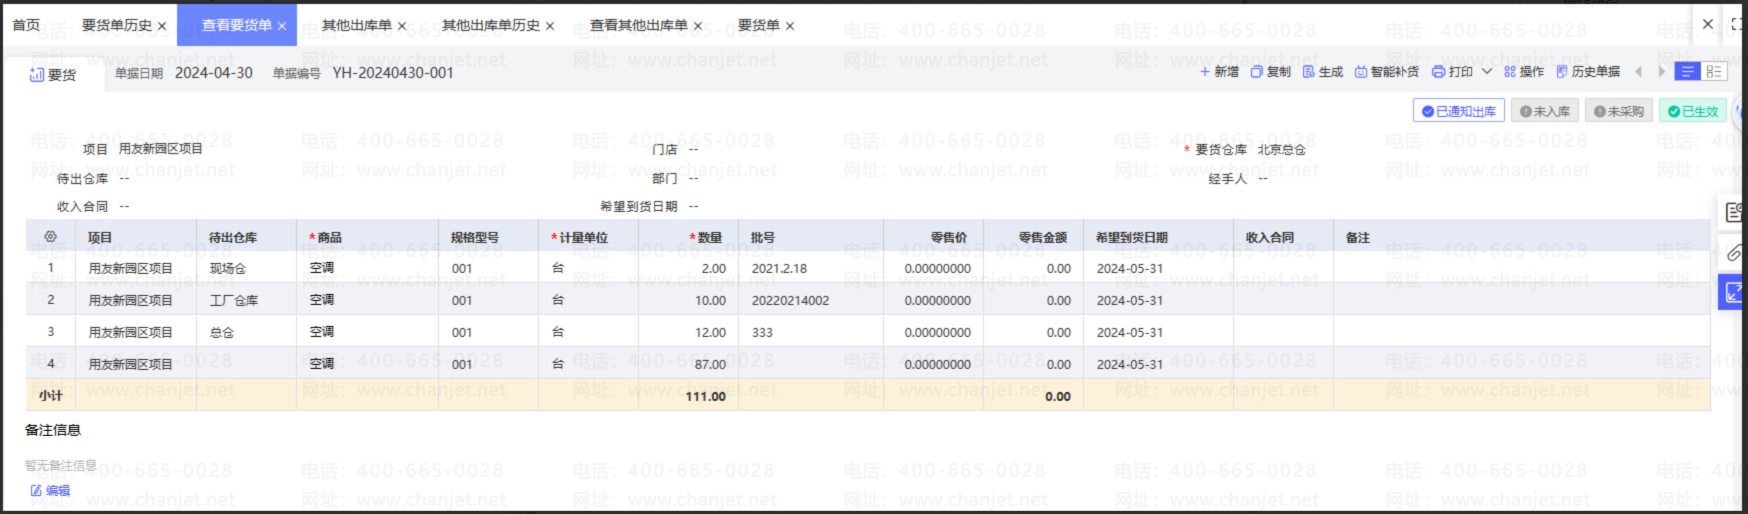
Task: Go to next document with right arrow
Action: click(x=1661, y=72)
